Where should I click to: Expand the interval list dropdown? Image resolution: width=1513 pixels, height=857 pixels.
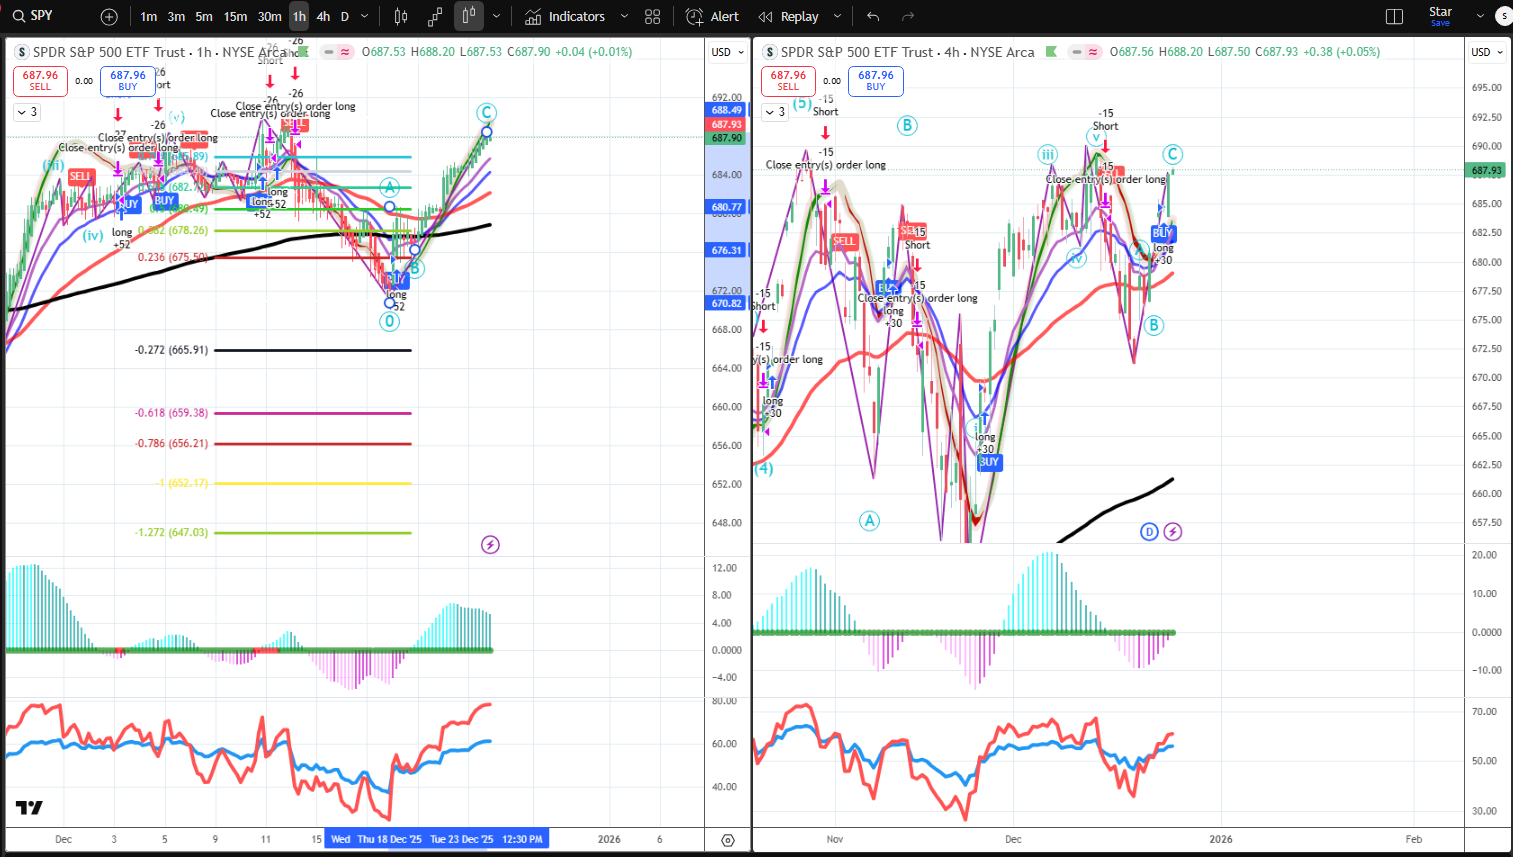click(365, 17)
